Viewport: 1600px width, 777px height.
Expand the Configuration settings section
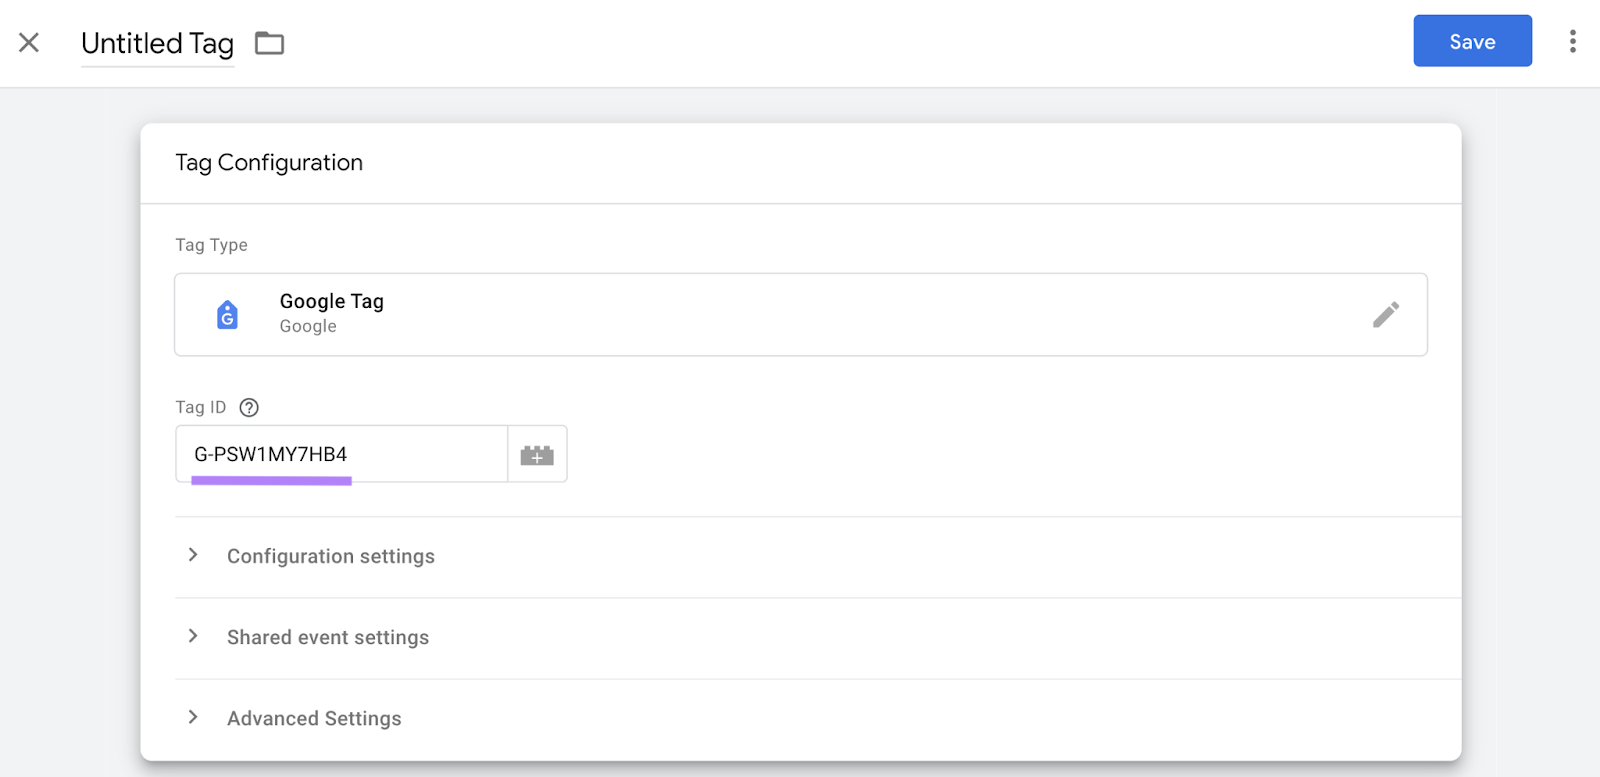pos(330,556)
